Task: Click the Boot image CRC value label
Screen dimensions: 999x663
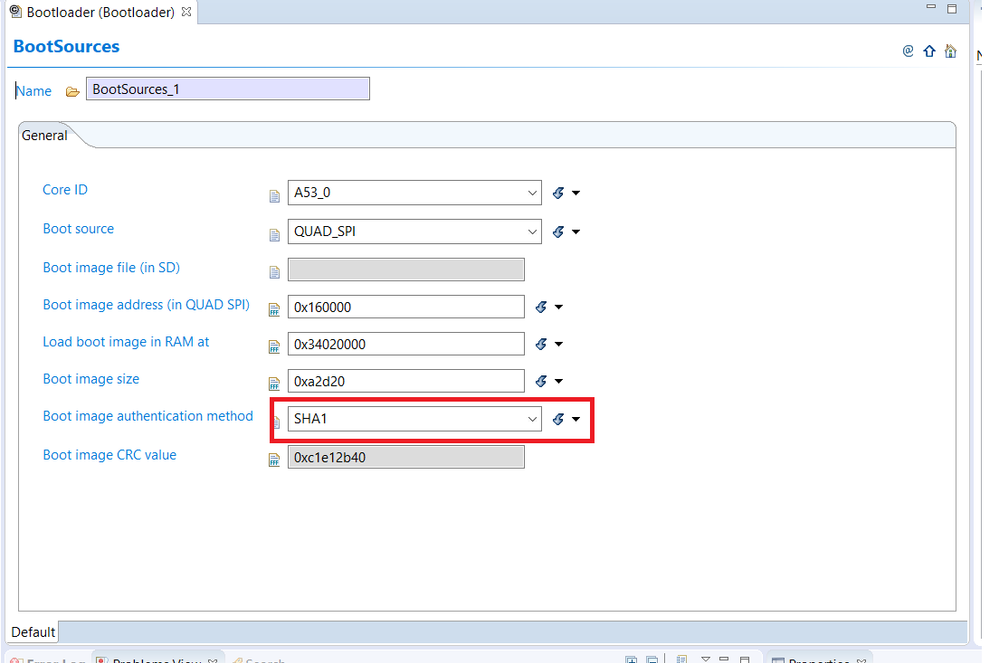Action: coord(110,455)
